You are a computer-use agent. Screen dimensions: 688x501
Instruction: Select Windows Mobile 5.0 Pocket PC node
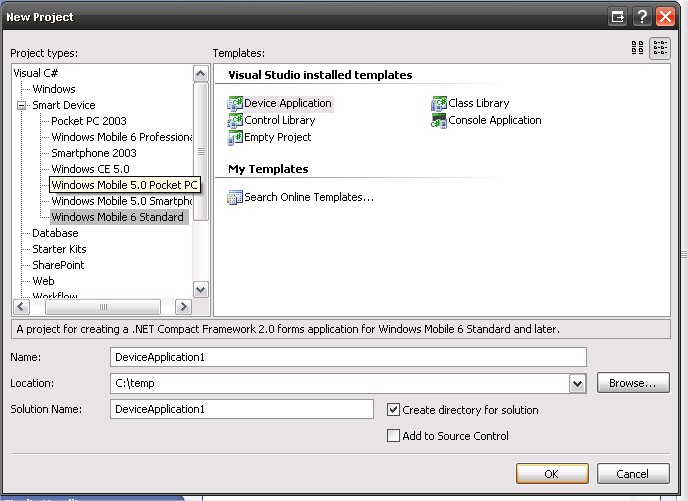click(125, 185)
